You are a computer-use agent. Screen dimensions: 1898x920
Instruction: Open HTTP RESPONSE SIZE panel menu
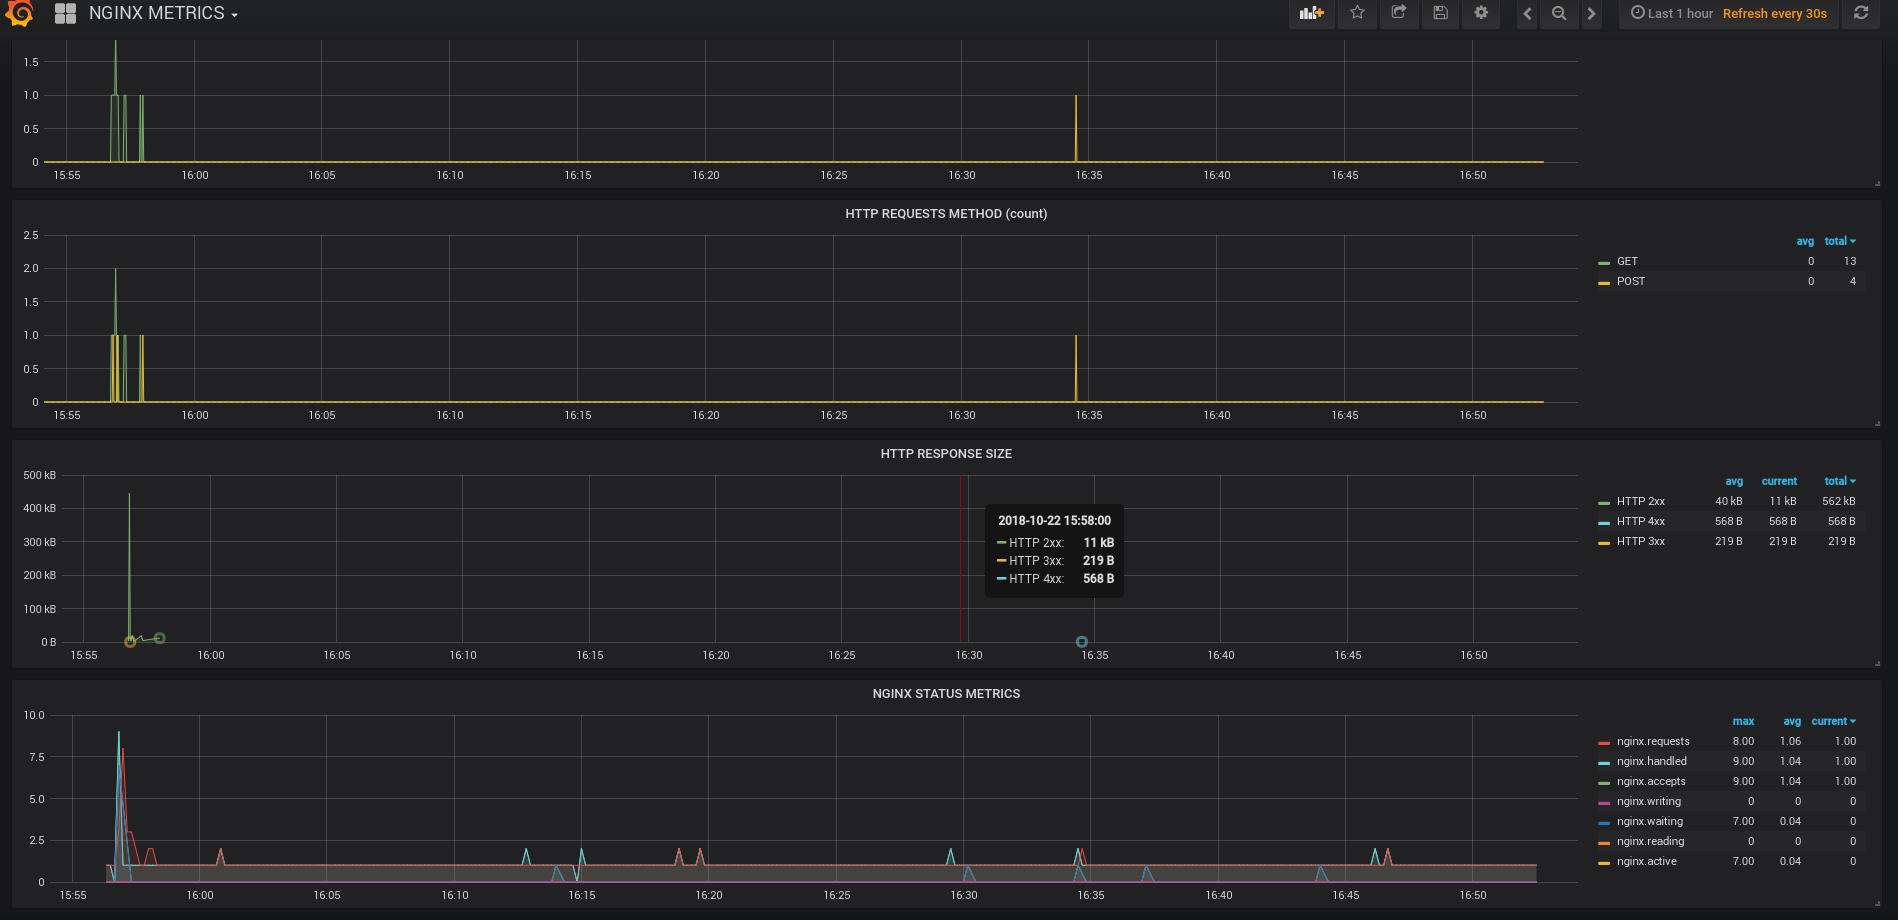946,454
